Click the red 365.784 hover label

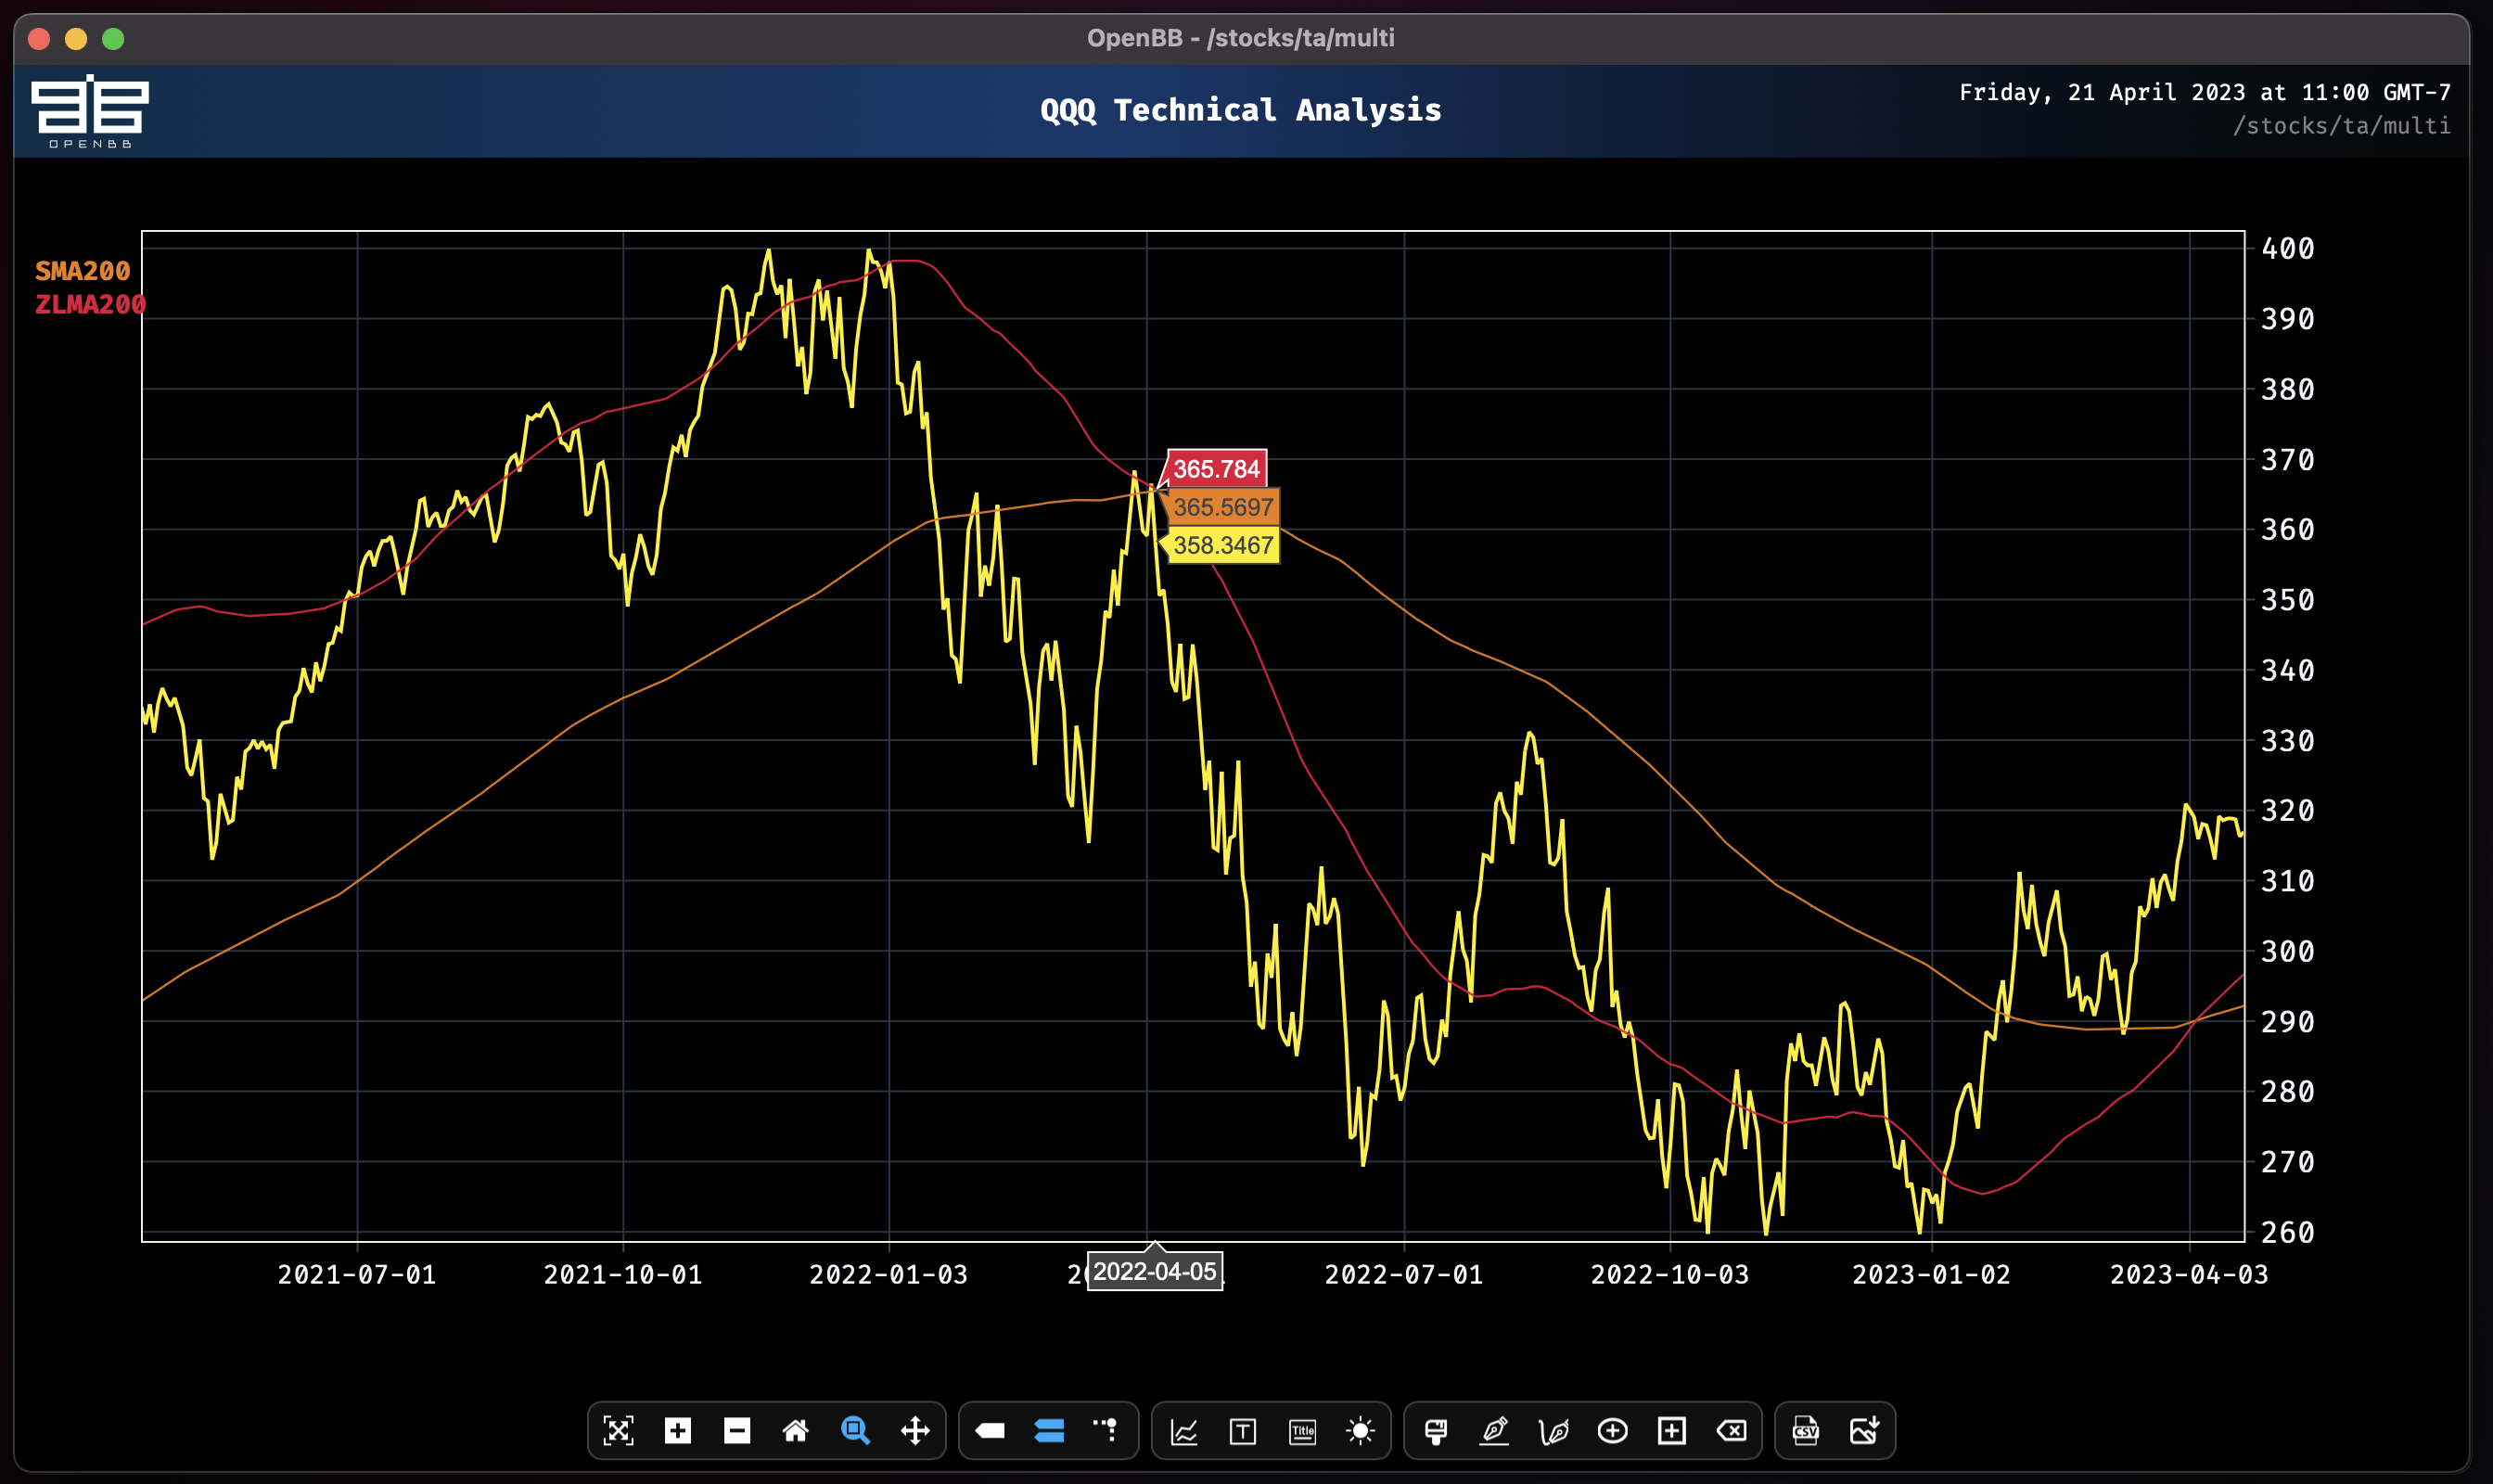coord(1216,469)
